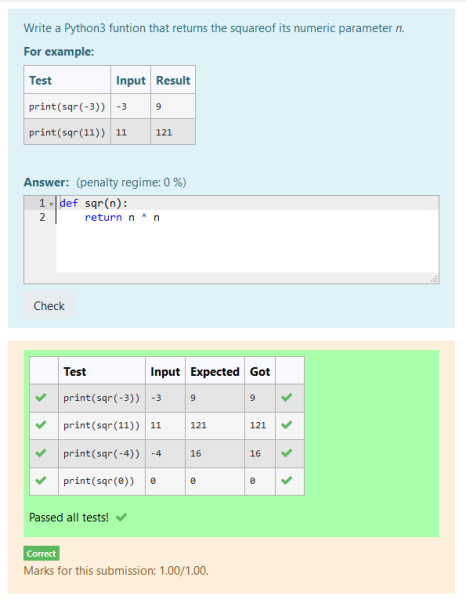Click results table Input header
This screenshot has height=599, width=466.
point(165,372)
